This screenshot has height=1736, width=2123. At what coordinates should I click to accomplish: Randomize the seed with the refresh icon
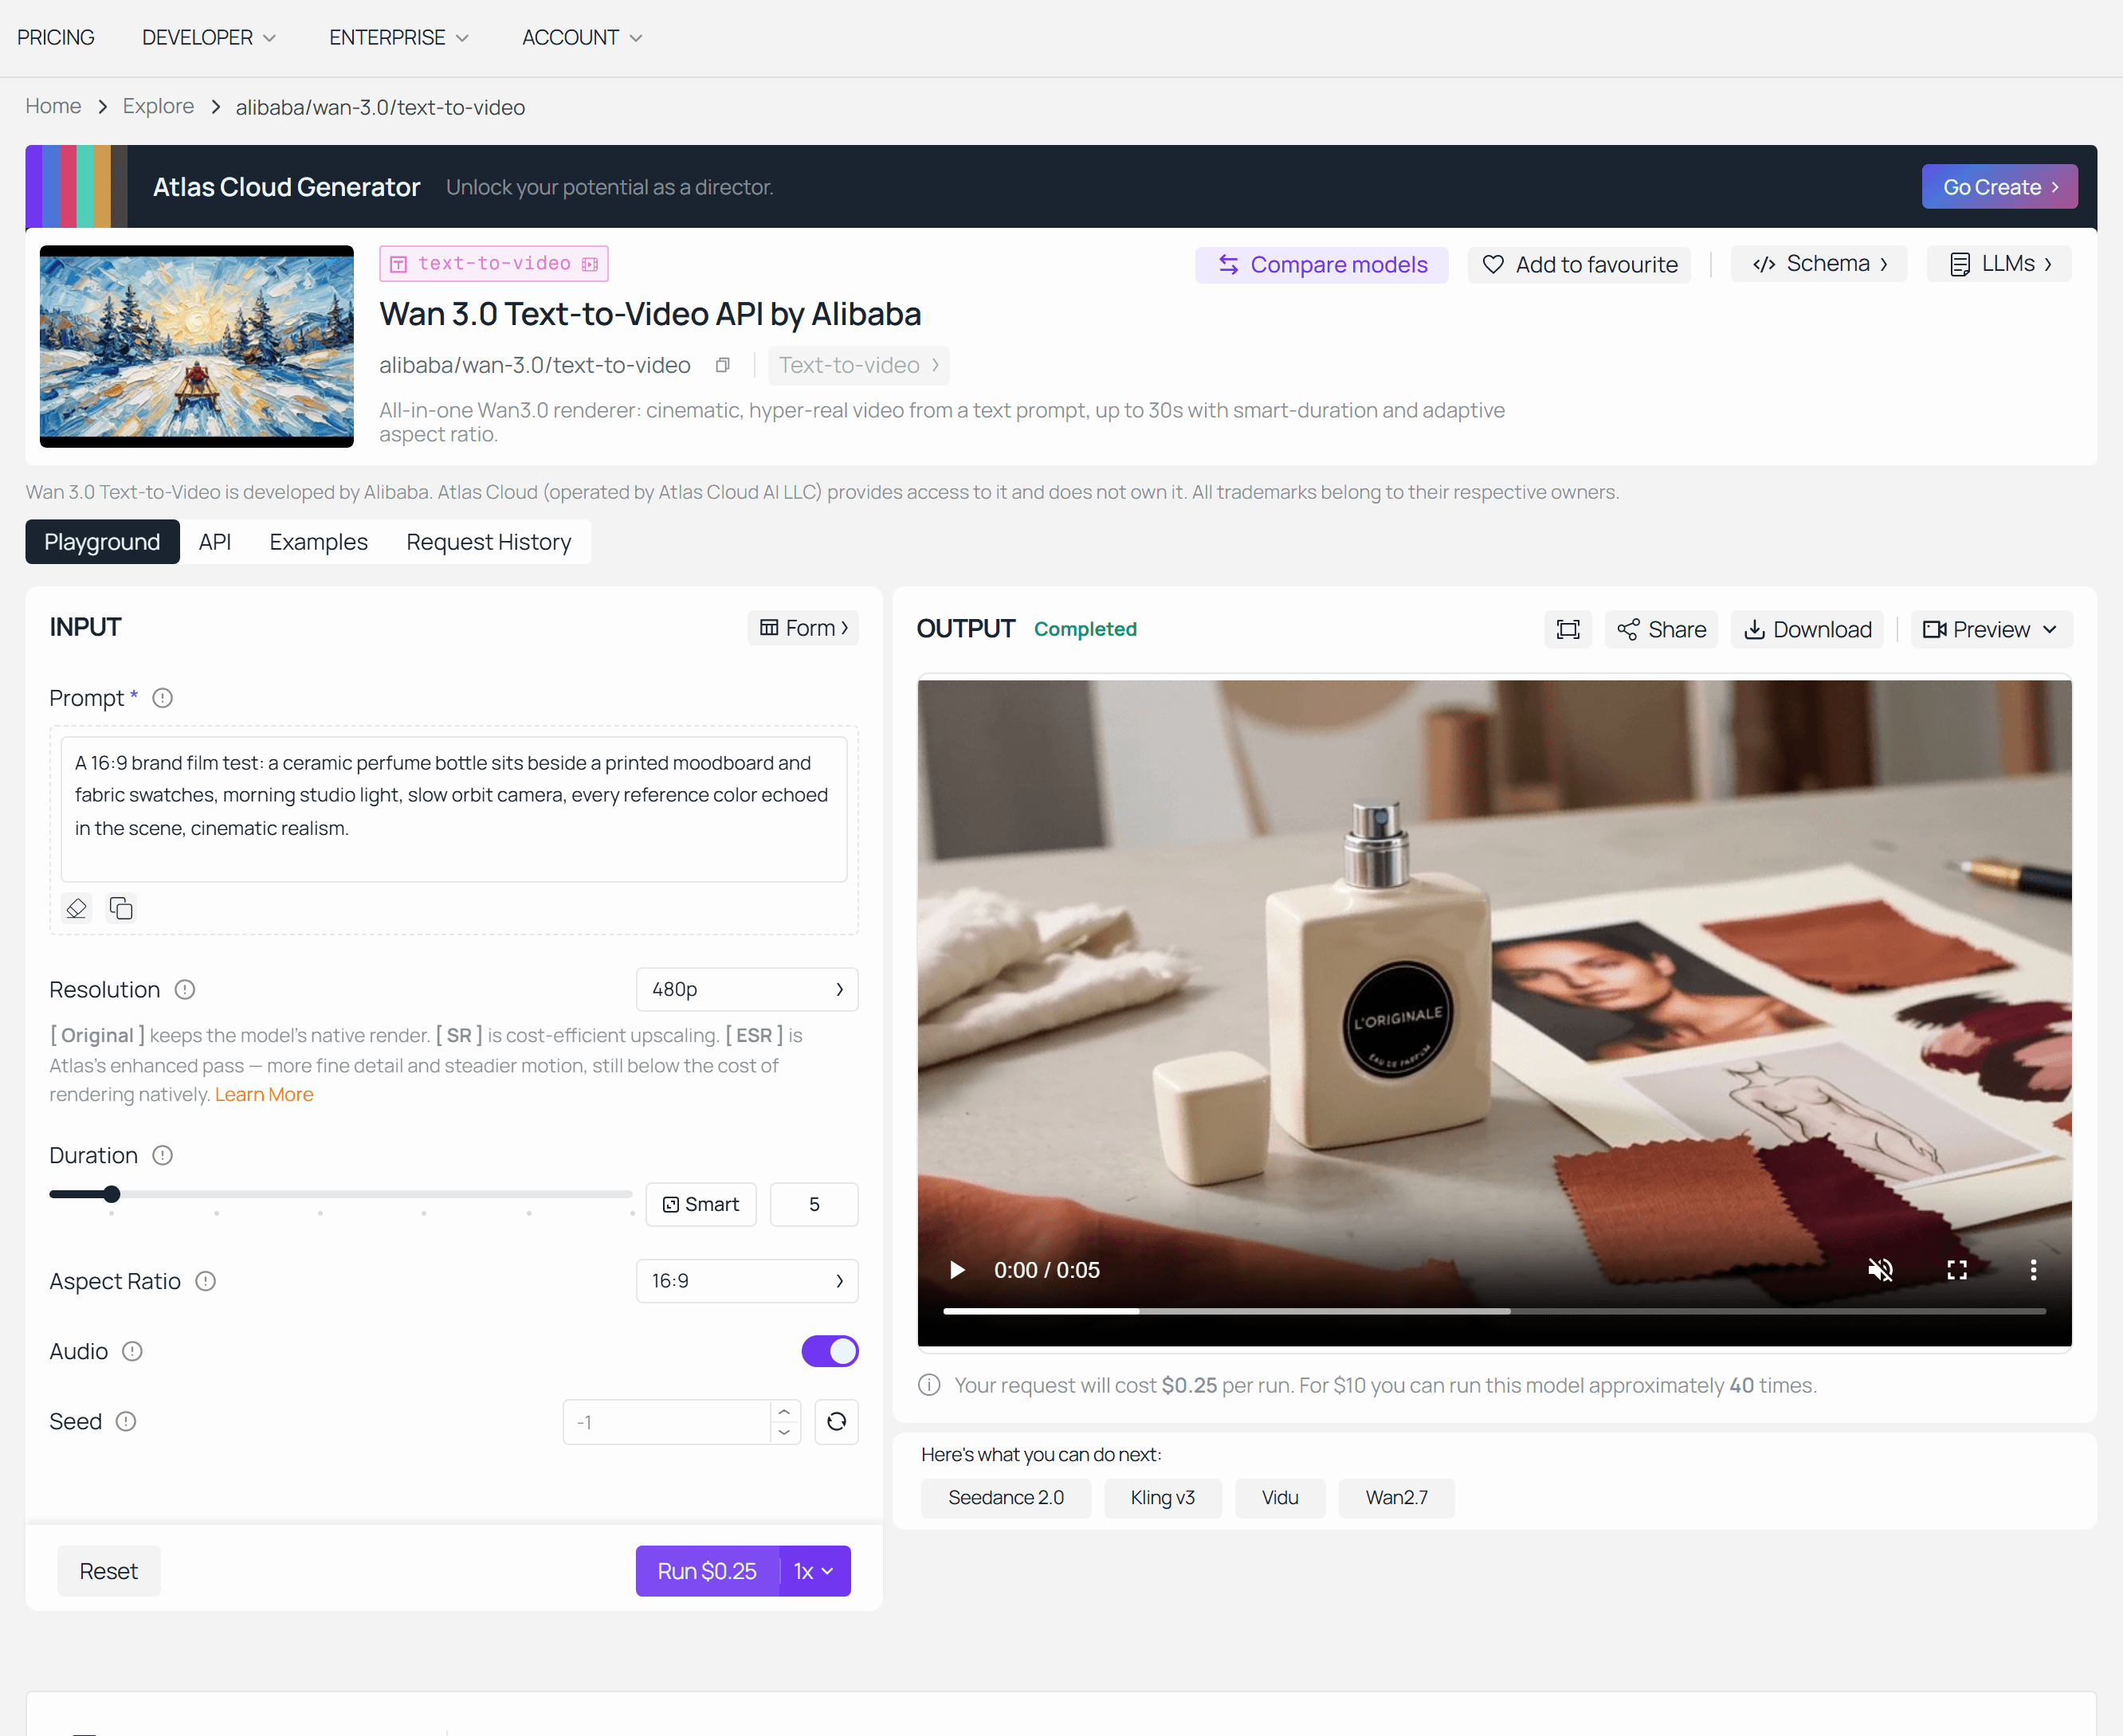(x=837, y=1422)
